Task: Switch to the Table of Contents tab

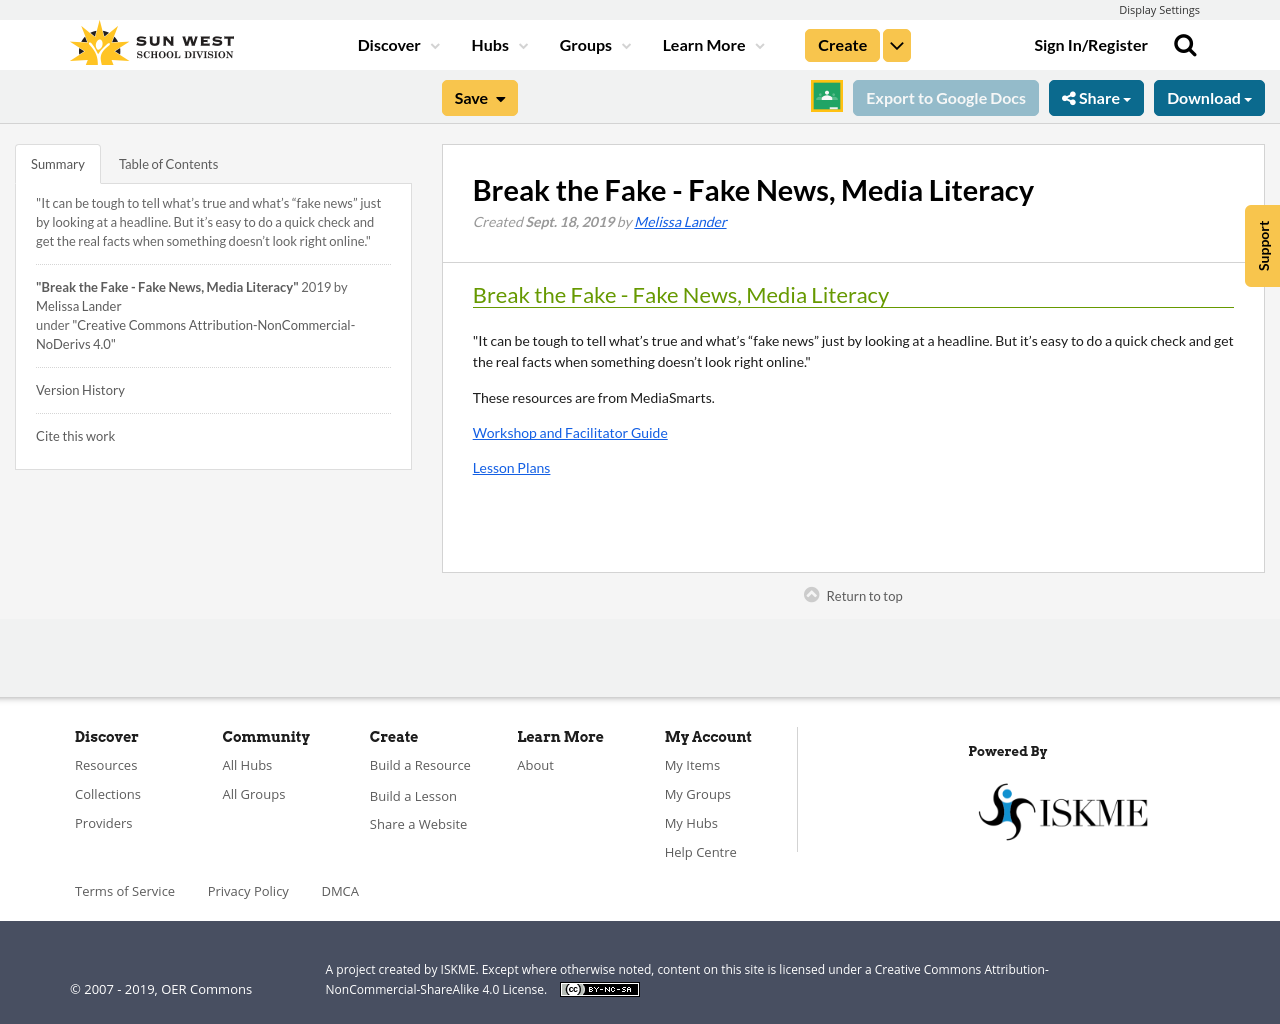Action: pos(168,162)
